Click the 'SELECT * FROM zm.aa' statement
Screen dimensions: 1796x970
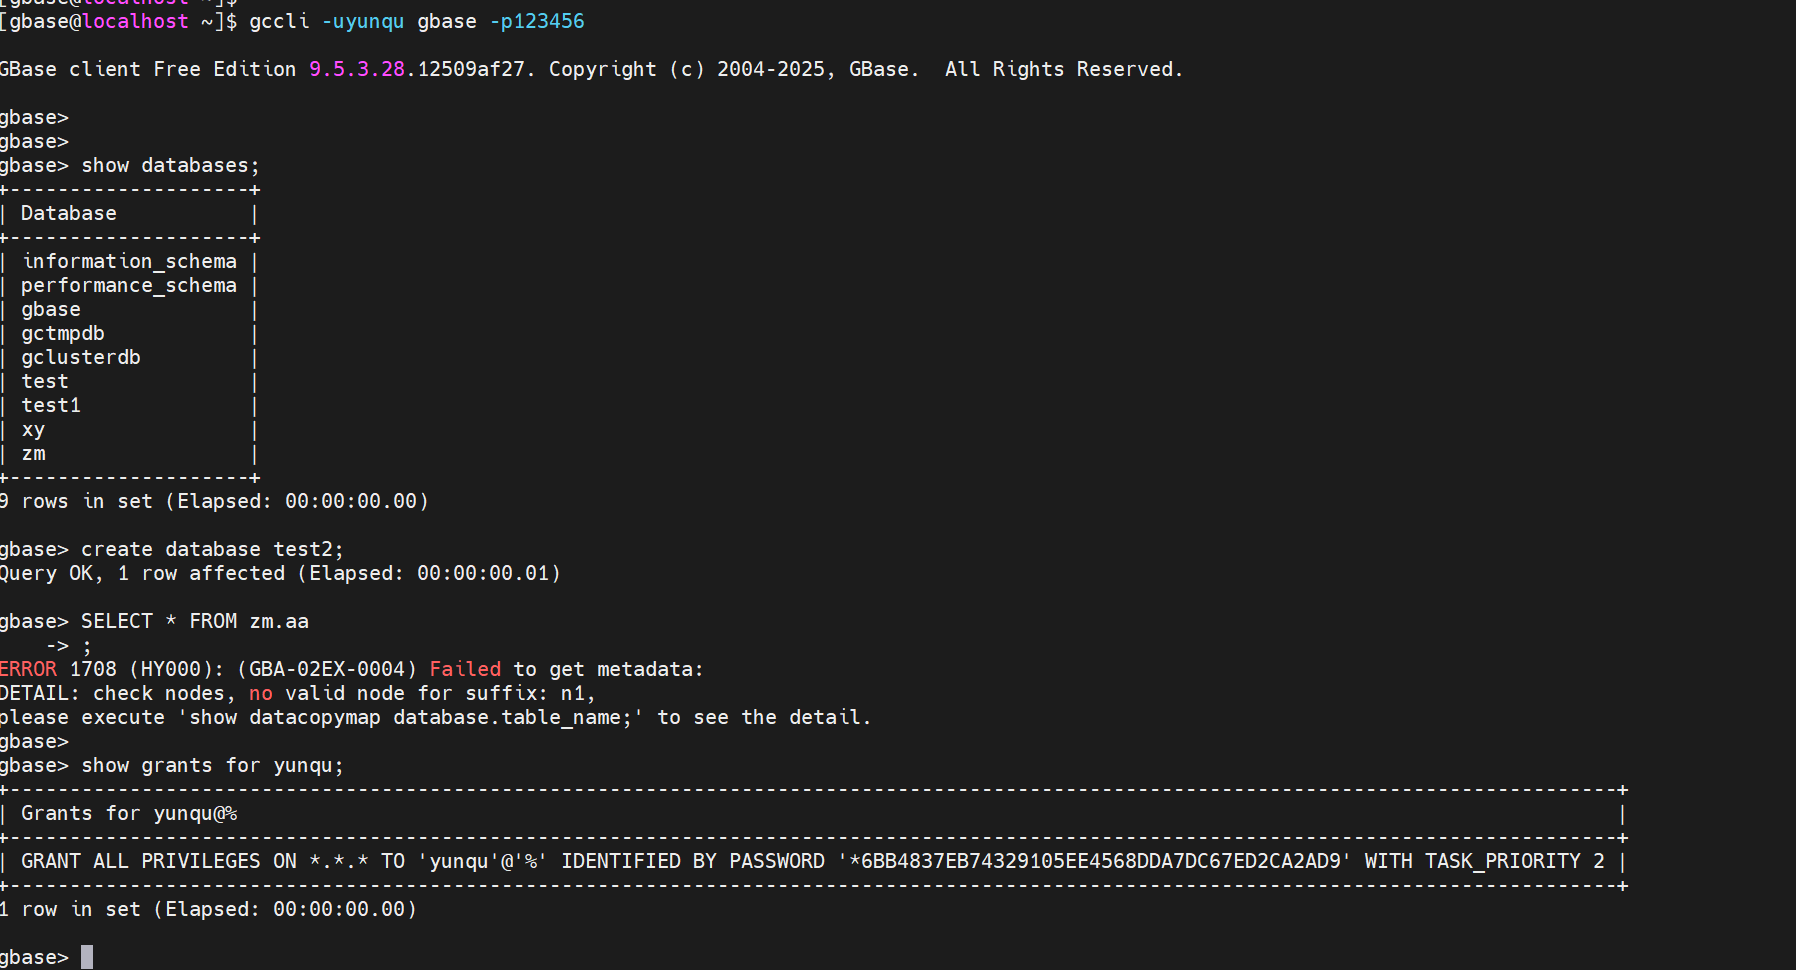pos(195,622)
